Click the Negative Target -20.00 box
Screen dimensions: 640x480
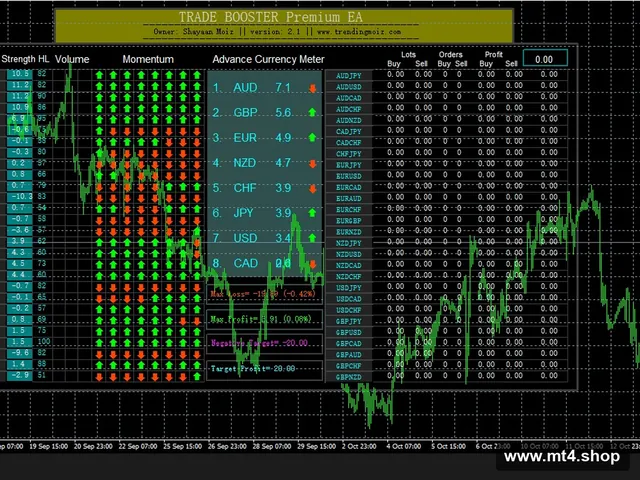tap(264, 343)
